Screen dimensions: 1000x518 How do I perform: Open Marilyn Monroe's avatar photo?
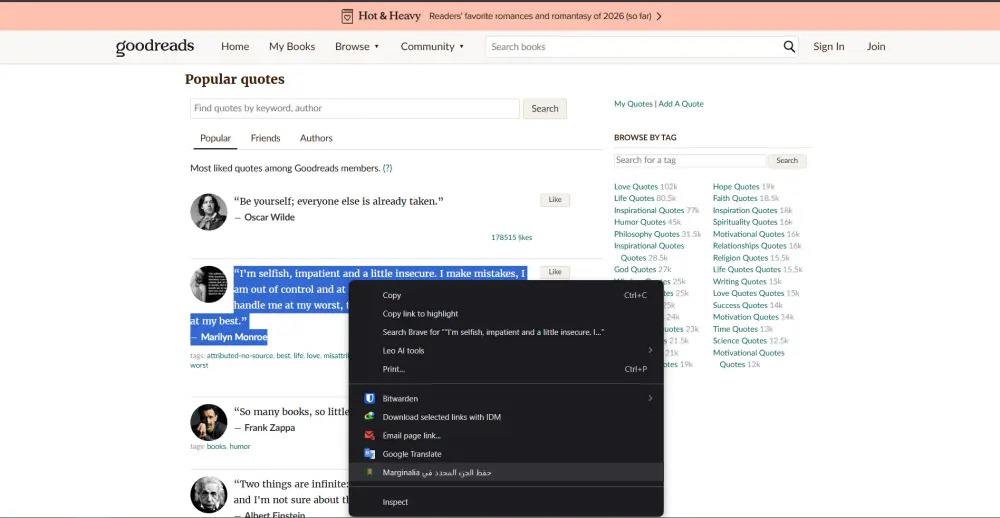click(209, 284)
